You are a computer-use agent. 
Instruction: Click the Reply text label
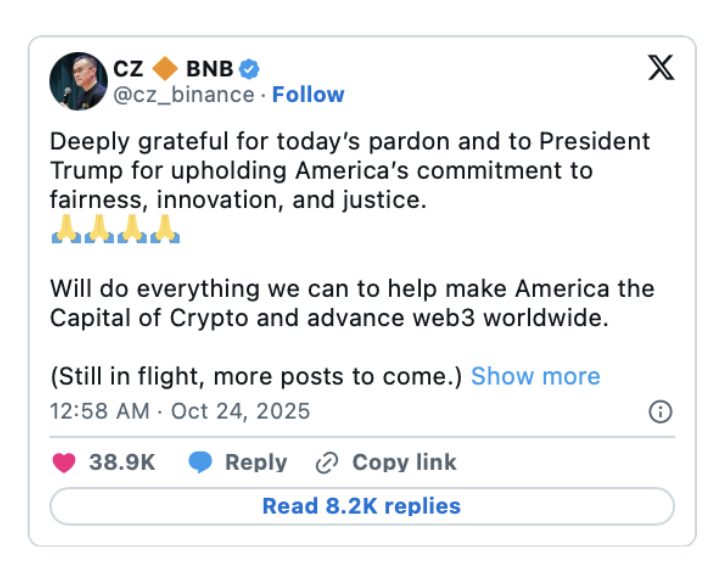pos(255,462)
